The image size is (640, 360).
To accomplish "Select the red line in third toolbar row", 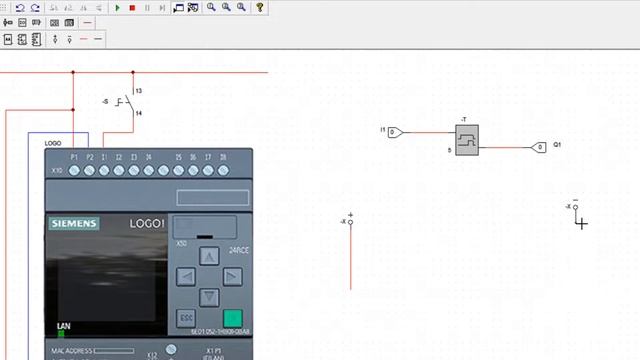I will click(x=84, y=39).
